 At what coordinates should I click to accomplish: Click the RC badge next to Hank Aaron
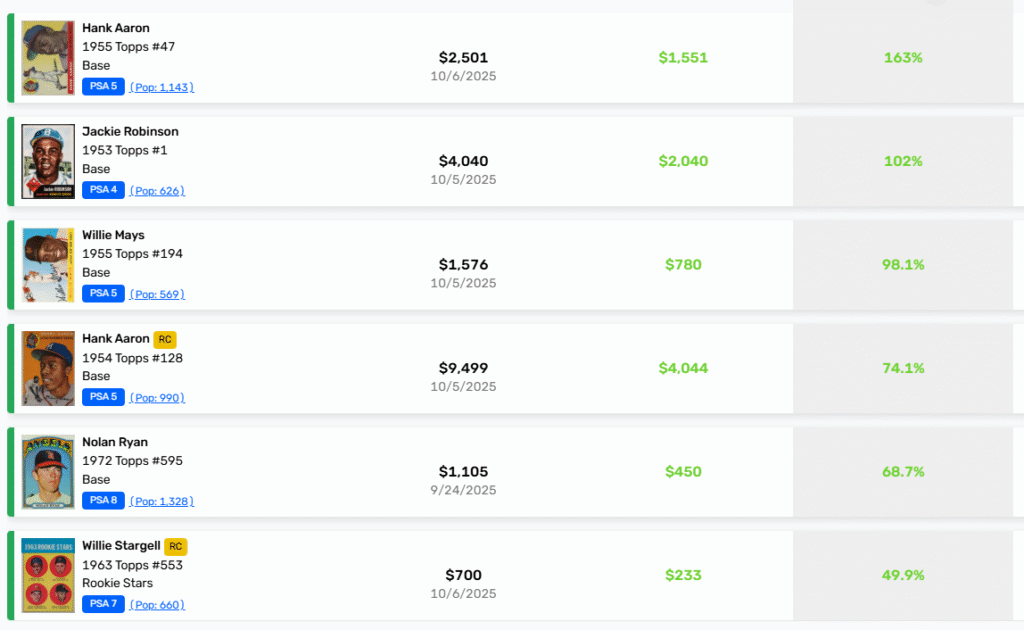pos(165,339)
